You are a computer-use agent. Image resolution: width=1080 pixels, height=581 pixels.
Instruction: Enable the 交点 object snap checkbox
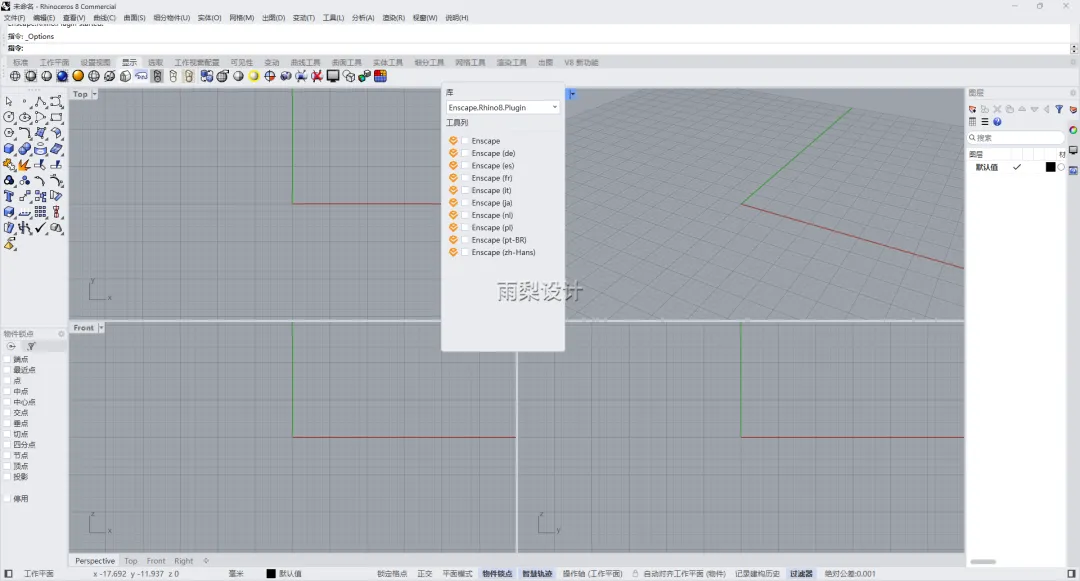coord(8,412)
